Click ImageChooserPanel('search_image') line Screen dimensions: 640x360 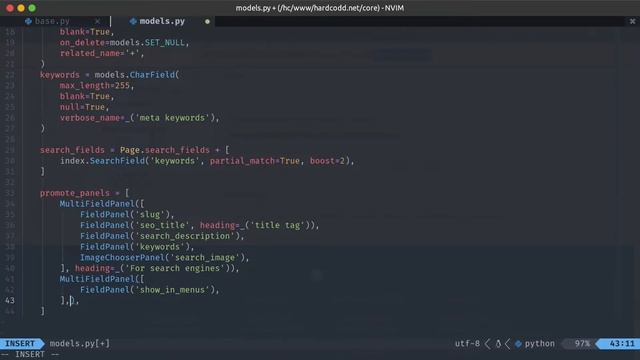click(x=164, y=258)
